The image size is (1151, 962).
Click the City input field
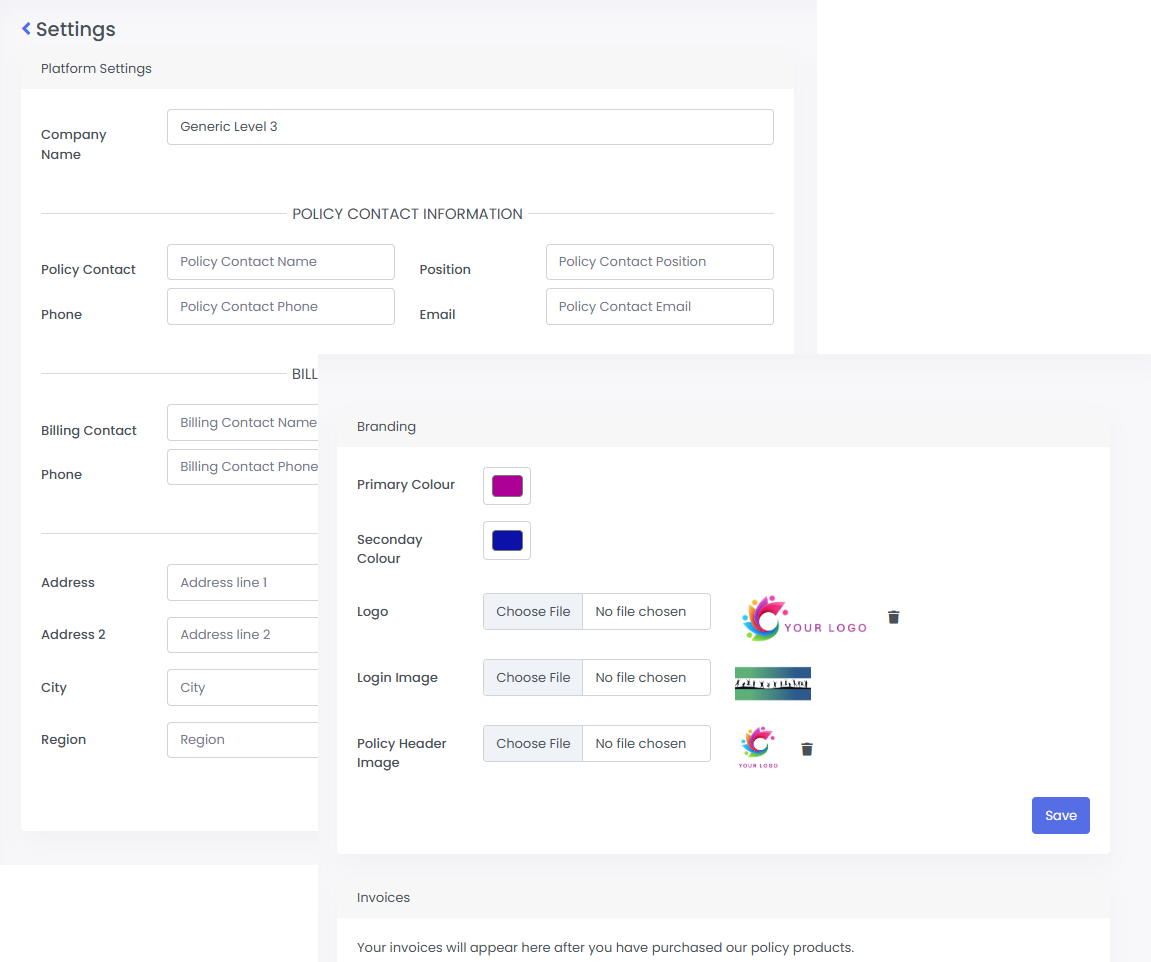point(243,688)
